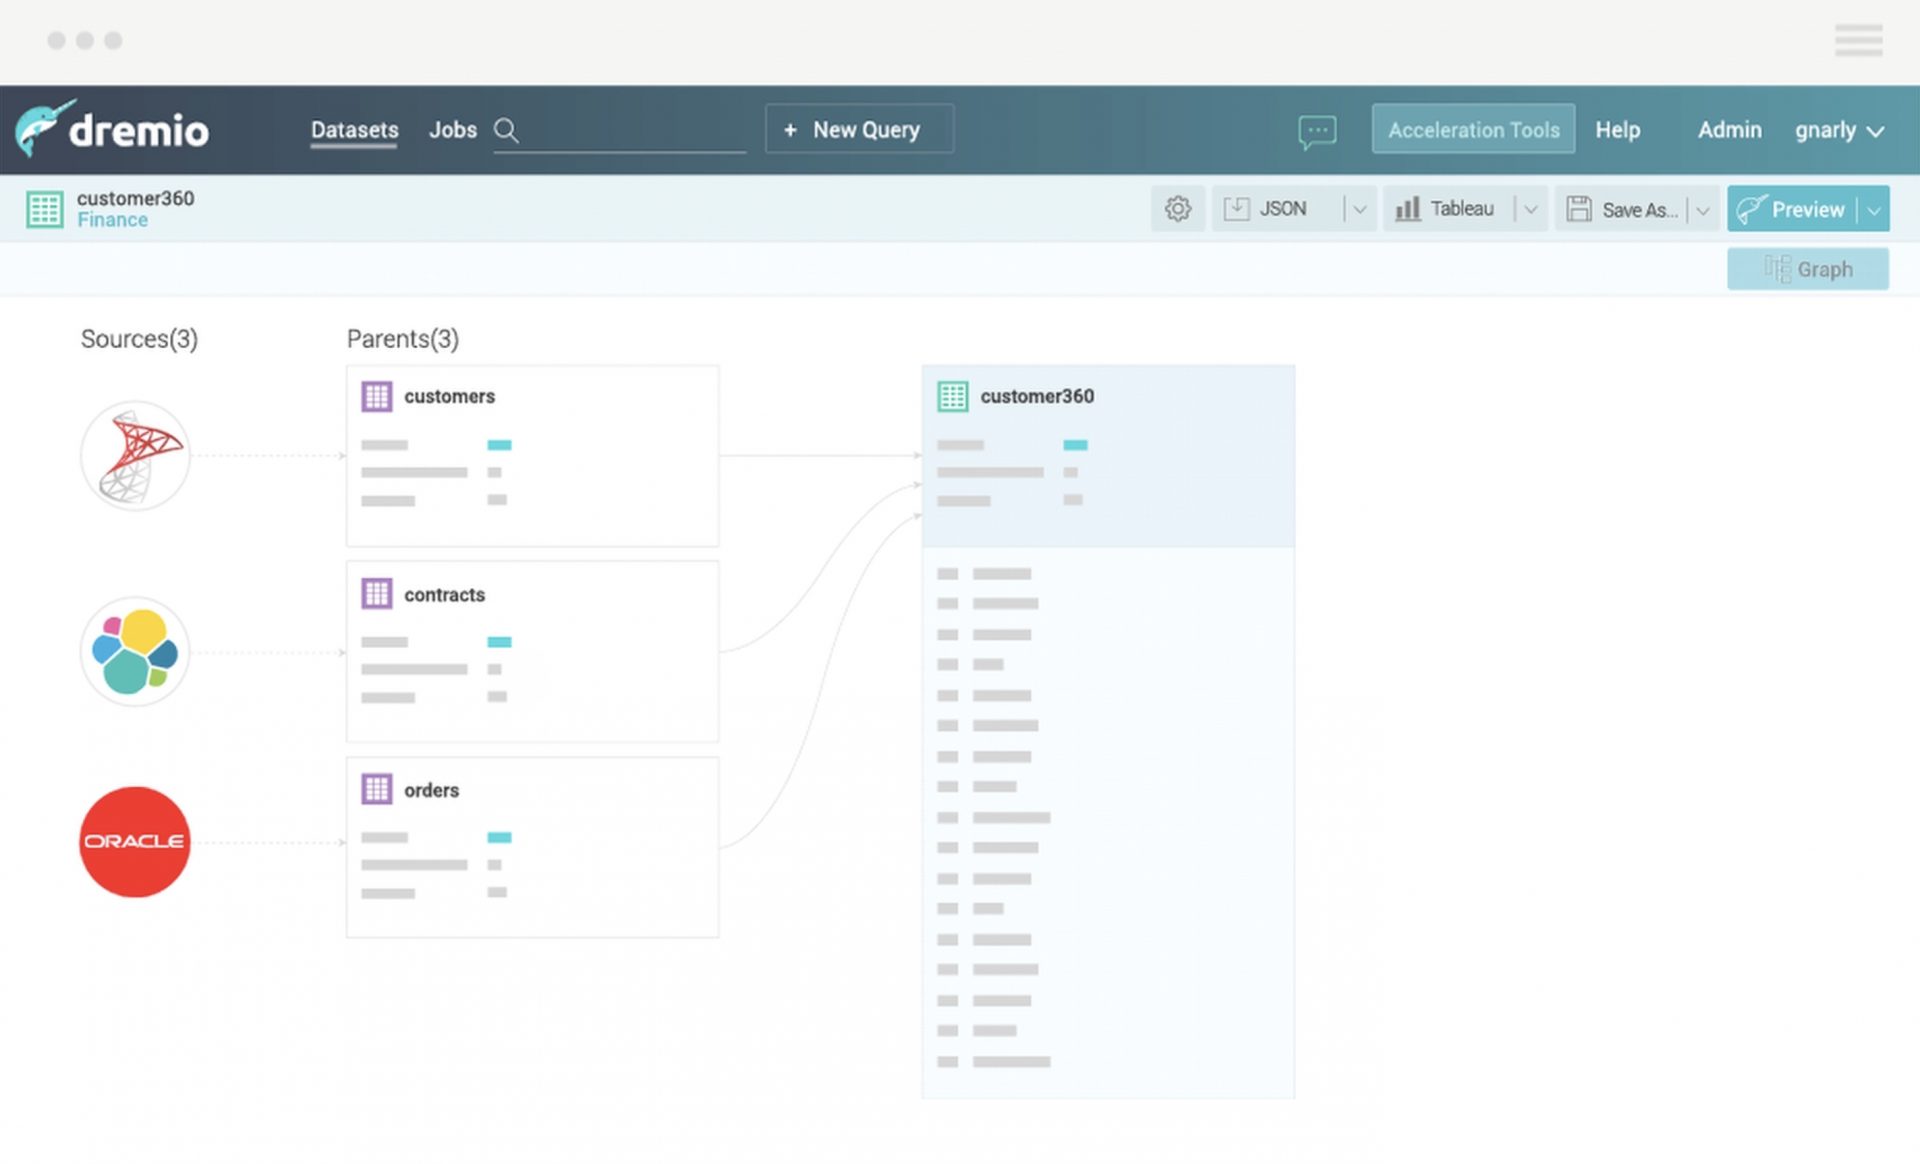The image size is (1920, 1164).
Task: Click the JSON download icon
Action: pos(1236,208)
